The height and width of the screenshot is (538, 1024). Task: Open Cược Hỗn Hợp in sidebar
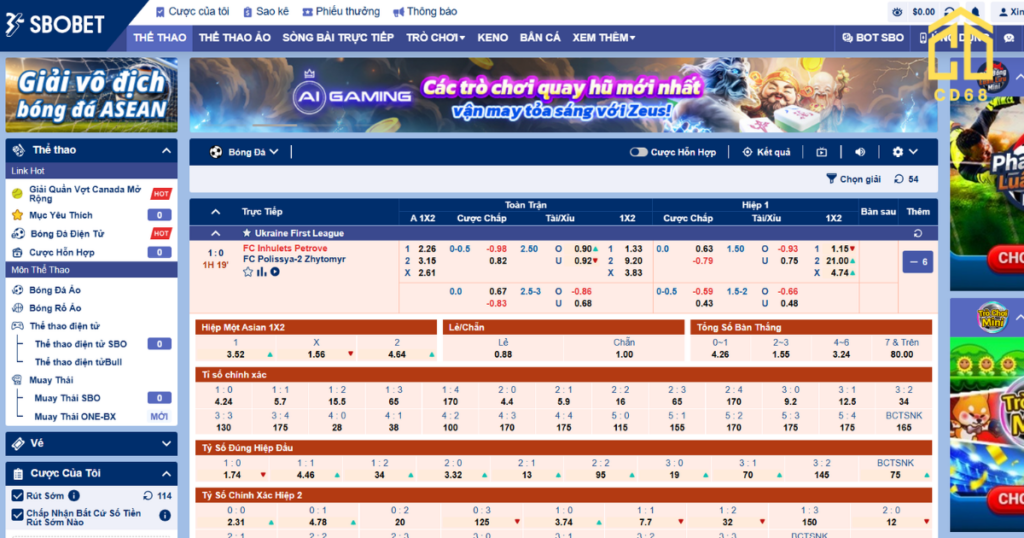click(61, 252)
